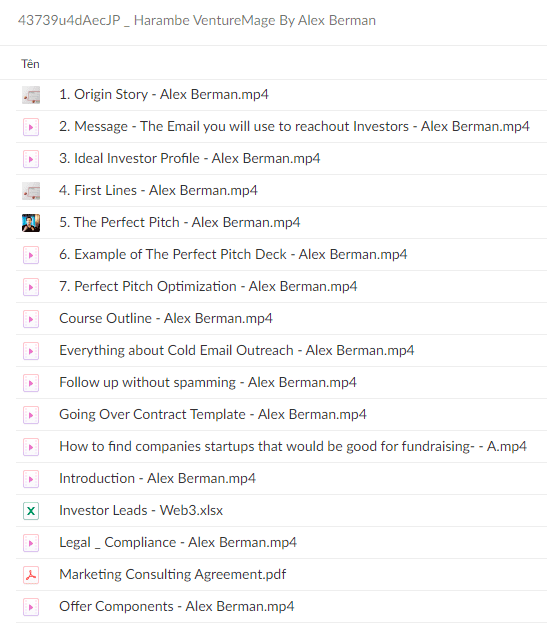Click the Harambe VentureMage folder title
Image resolution: width=547 pixels, height=628 pixels.
pyautogui.click(x=197, y=20)
